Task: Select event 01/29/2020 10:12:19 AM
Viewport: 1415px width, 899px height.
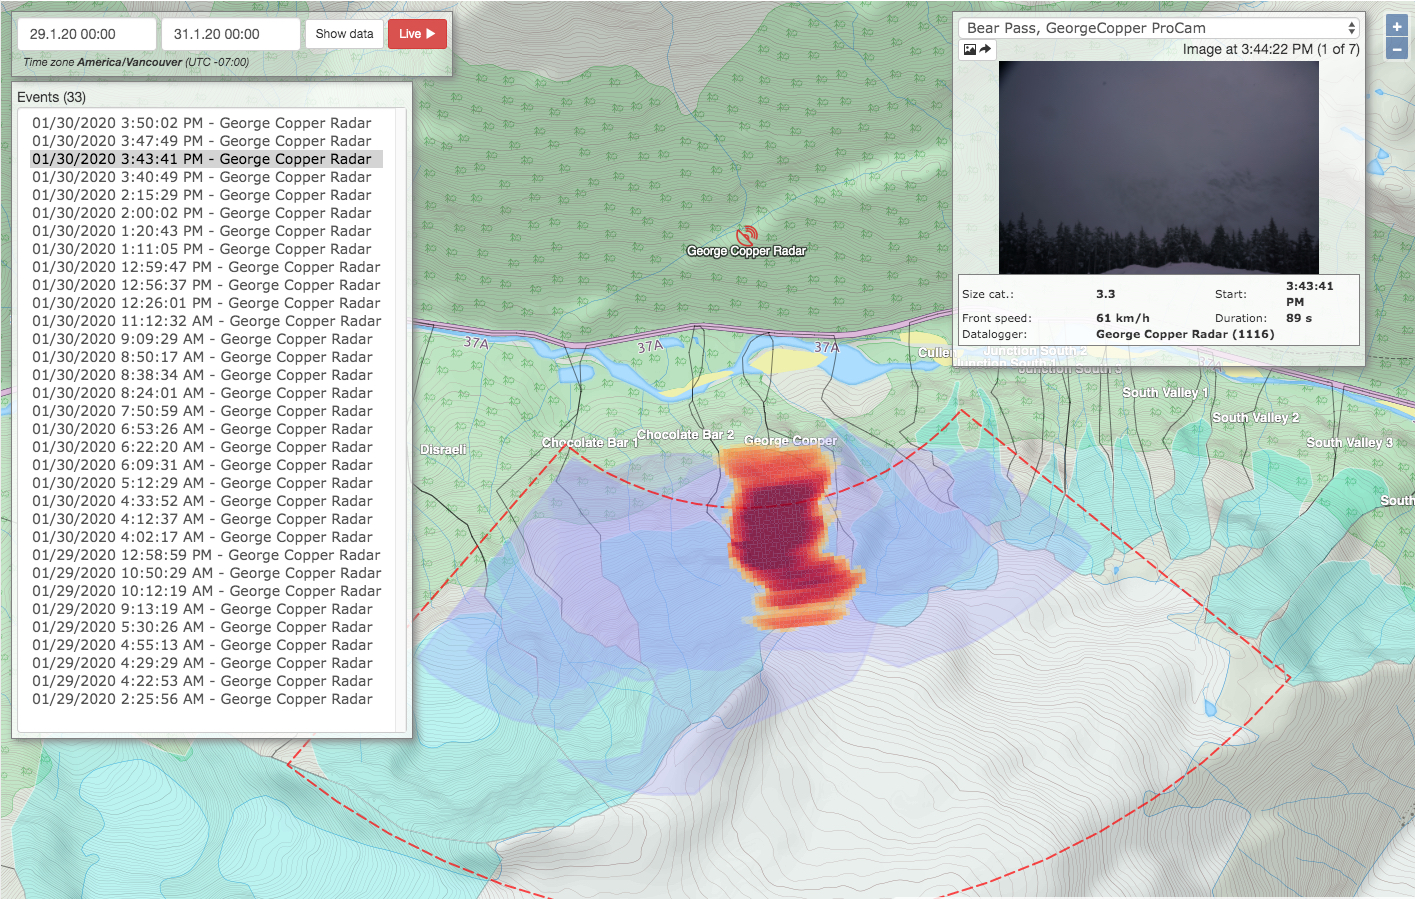Action: pyautogui.click(x=207, y=591)
